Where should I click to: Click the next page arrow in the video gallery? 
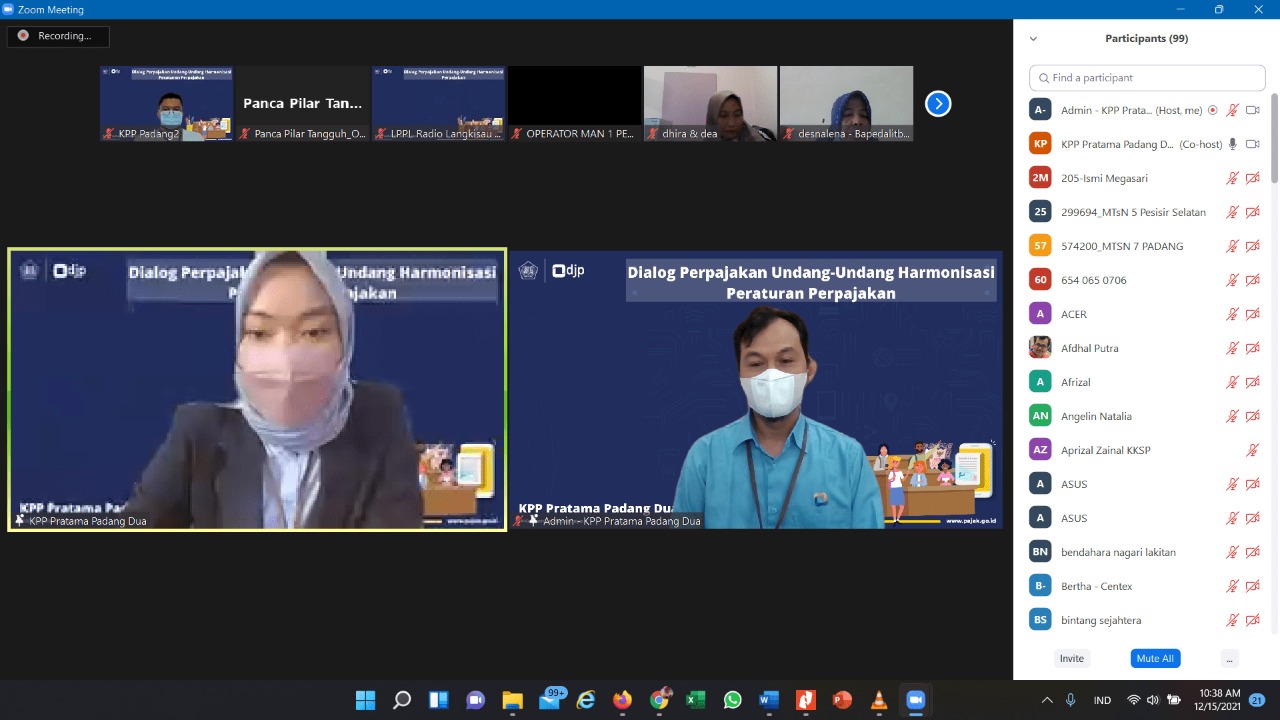point(937,103)
